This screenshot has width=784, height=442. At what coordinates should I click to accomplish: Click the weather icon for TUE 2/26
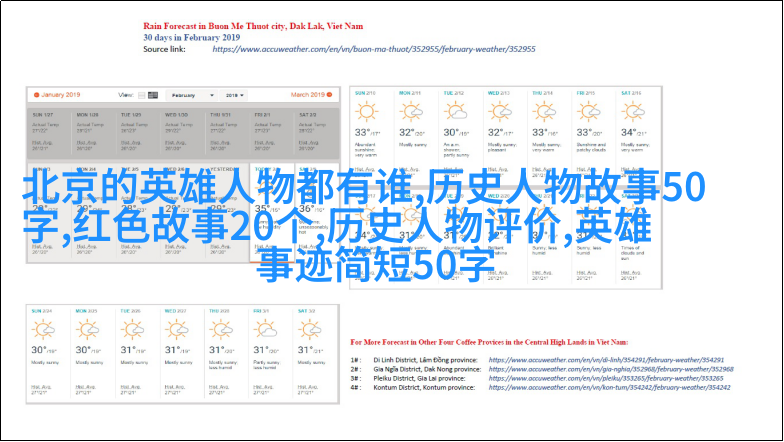tap(132, 330)
